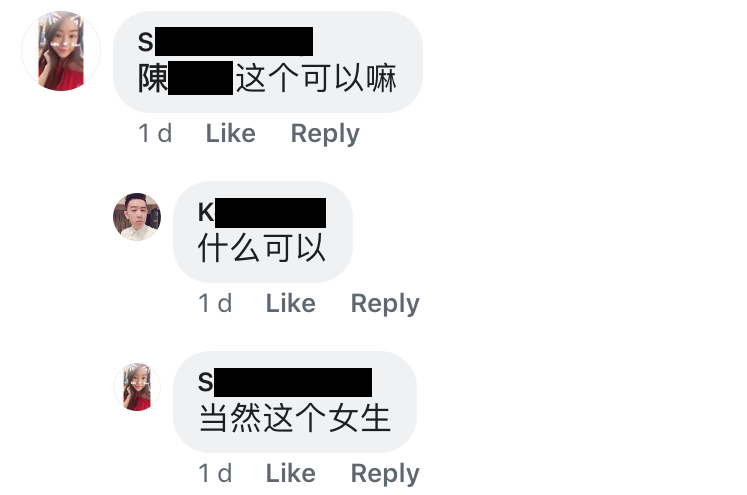Like the comment 这个可以嘛
Image resolution: width=747 pixels, height=495 pixels.
[x=231, y=133]
